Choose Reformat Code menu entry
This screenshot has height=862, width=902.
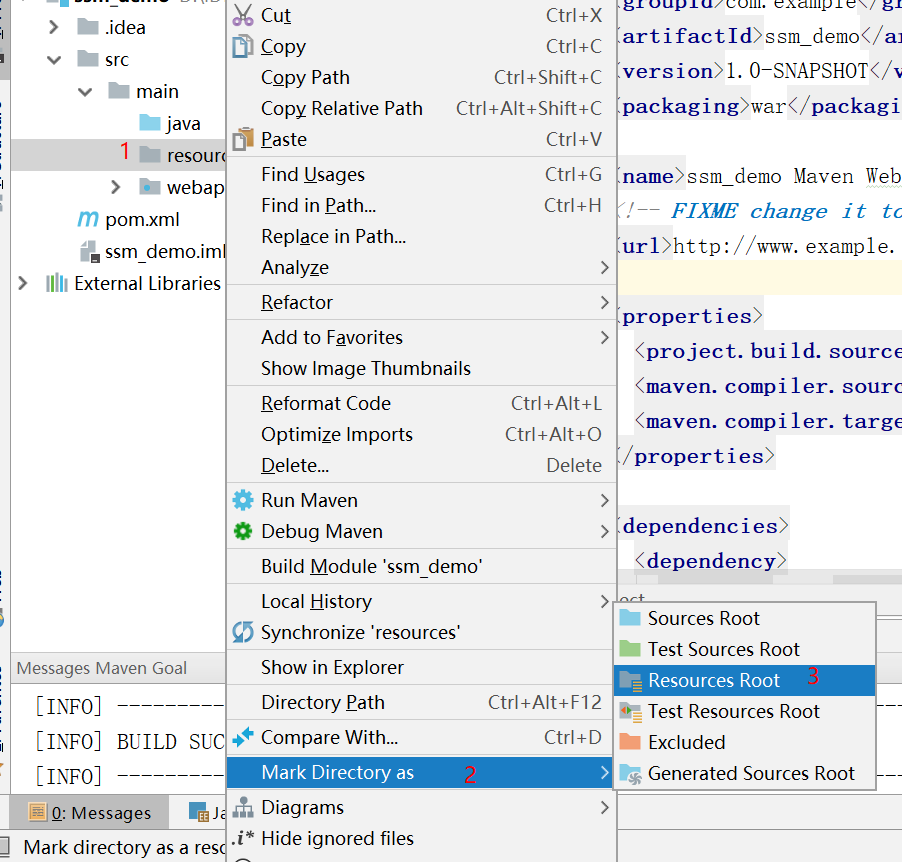point(421,403)
